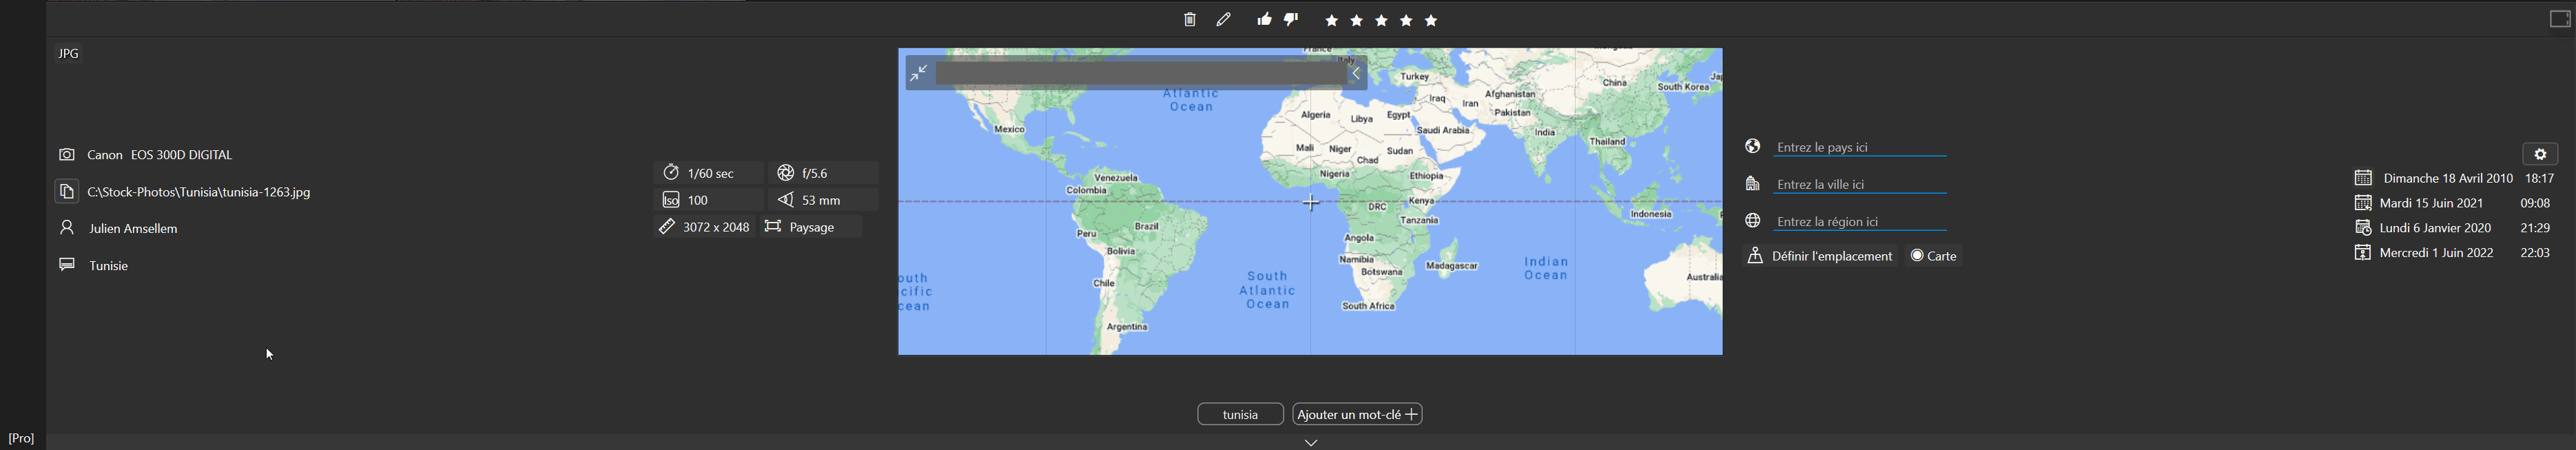Rate the photo four stars
The width and height of the screenshot is (2576, 450).
click(x=1407, y=21)
